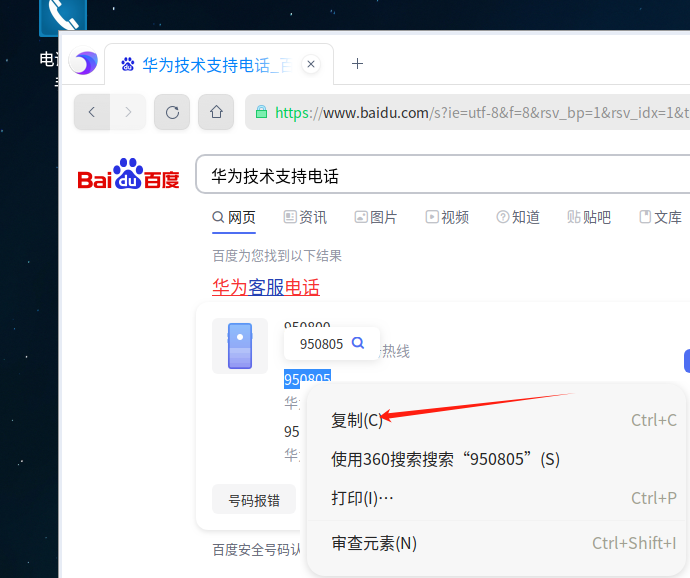Switch to 贴吧 search tab
The height and width of the screenshot is (578, 690).
(x=589, y=217)
